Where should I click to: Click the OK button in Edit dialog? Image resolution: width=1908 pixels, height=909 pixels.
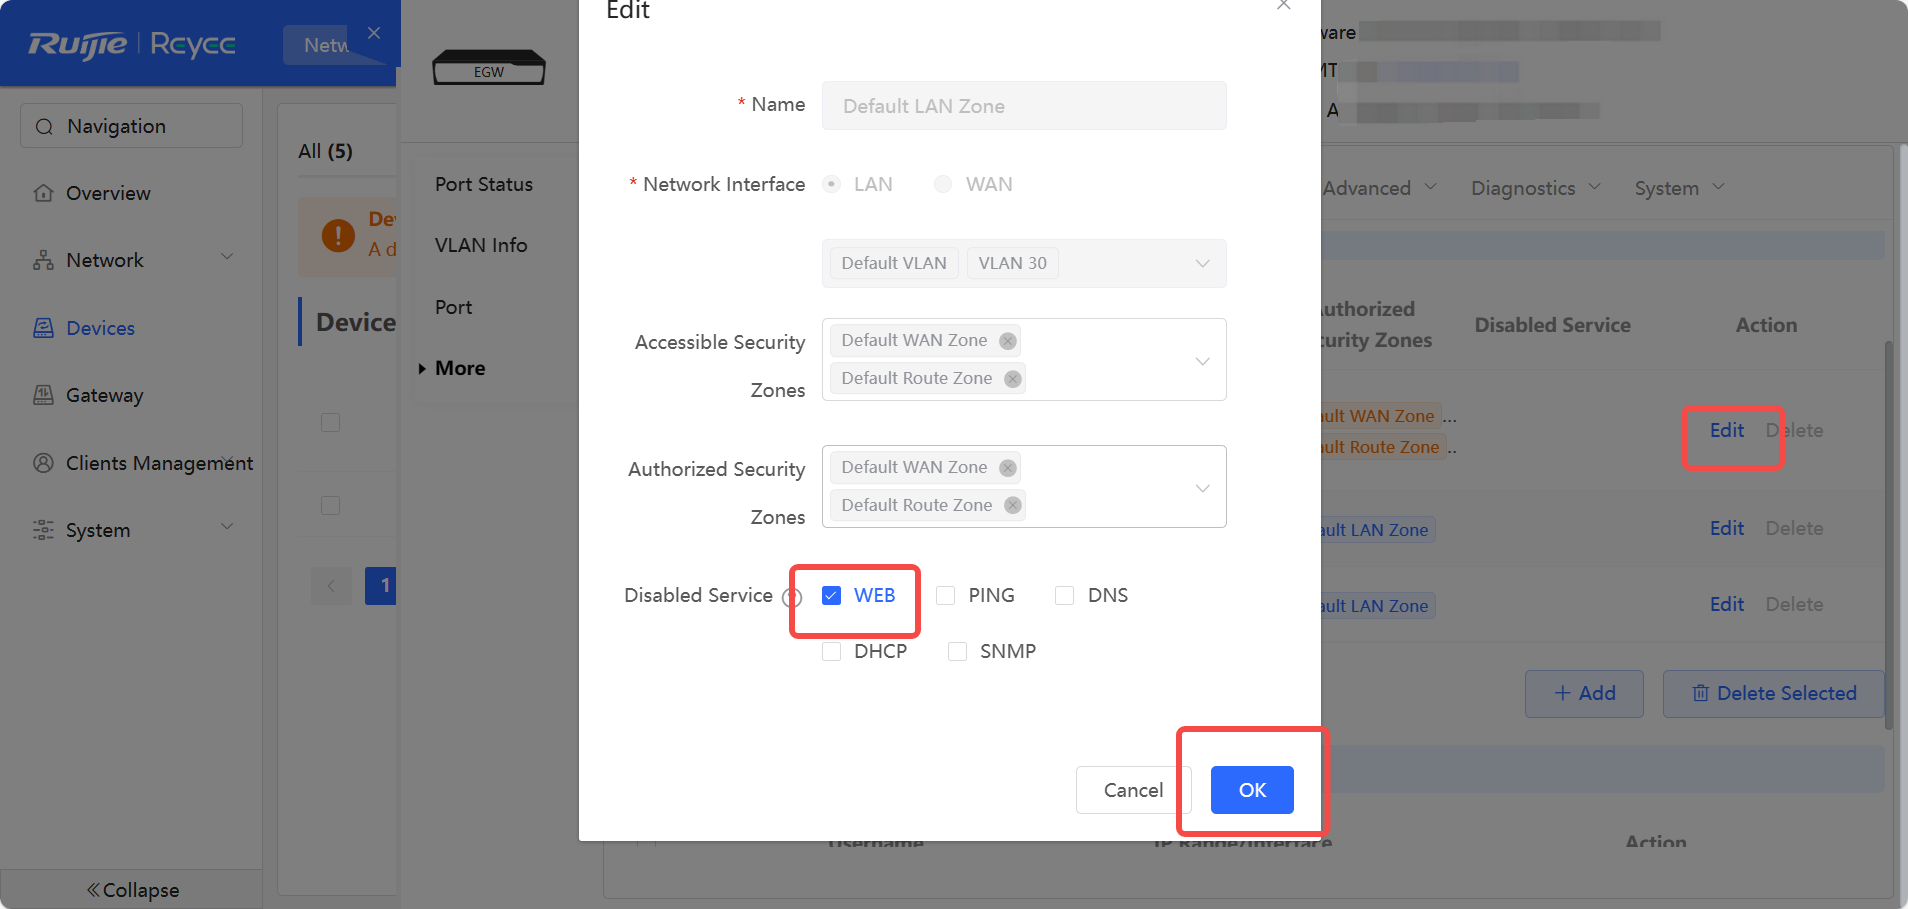point(1252,790)
